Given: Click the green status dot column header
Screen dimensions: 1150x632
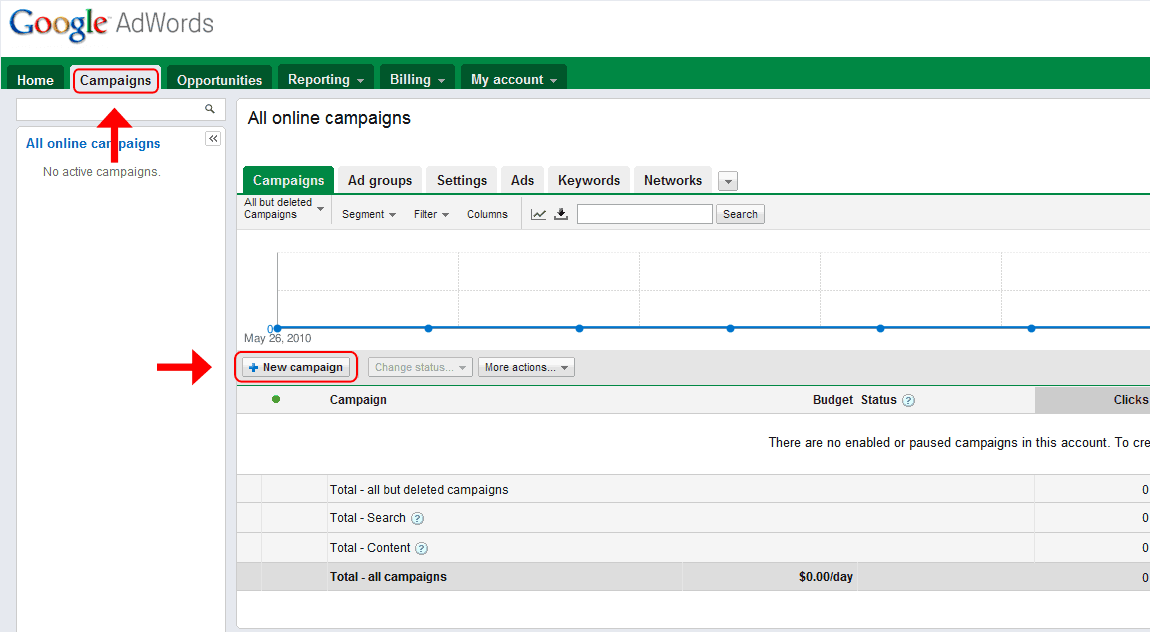Looking at the screenshot, I should [x=276, y=400].
